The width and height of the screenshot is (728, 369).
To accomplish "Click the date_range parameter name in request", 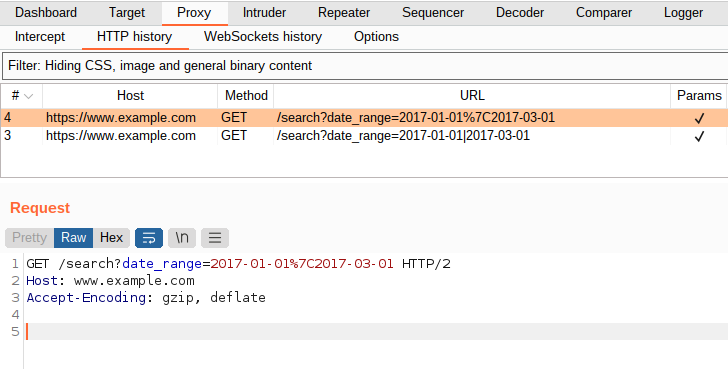I will pyautogui.click(x=162, y=264).
